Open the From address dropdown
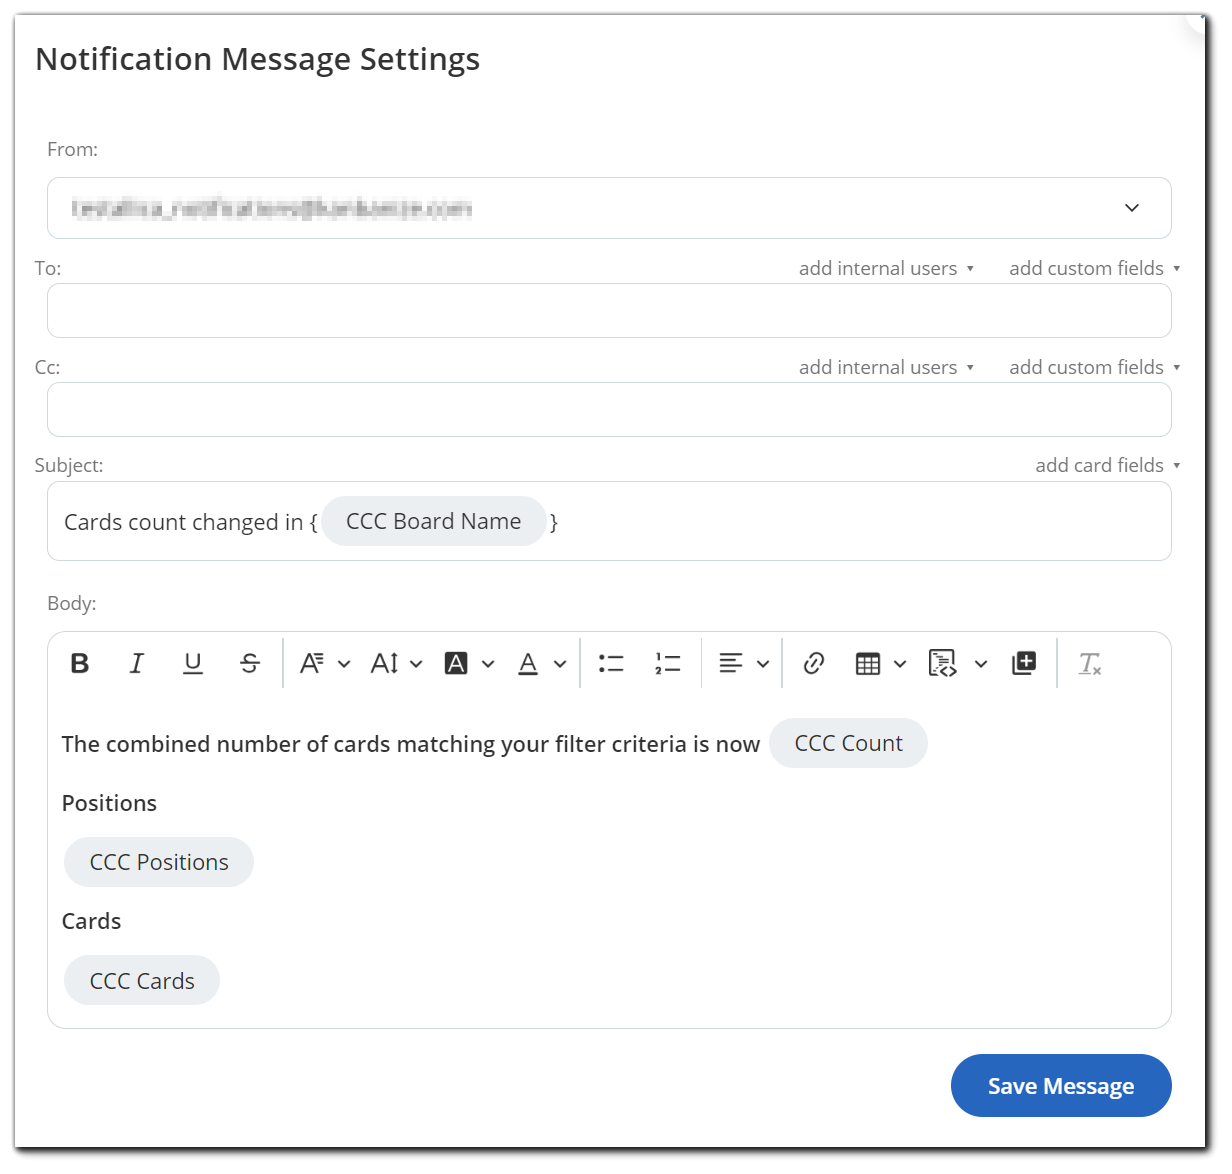The image size is (1232, 1174). [1131, 208]
